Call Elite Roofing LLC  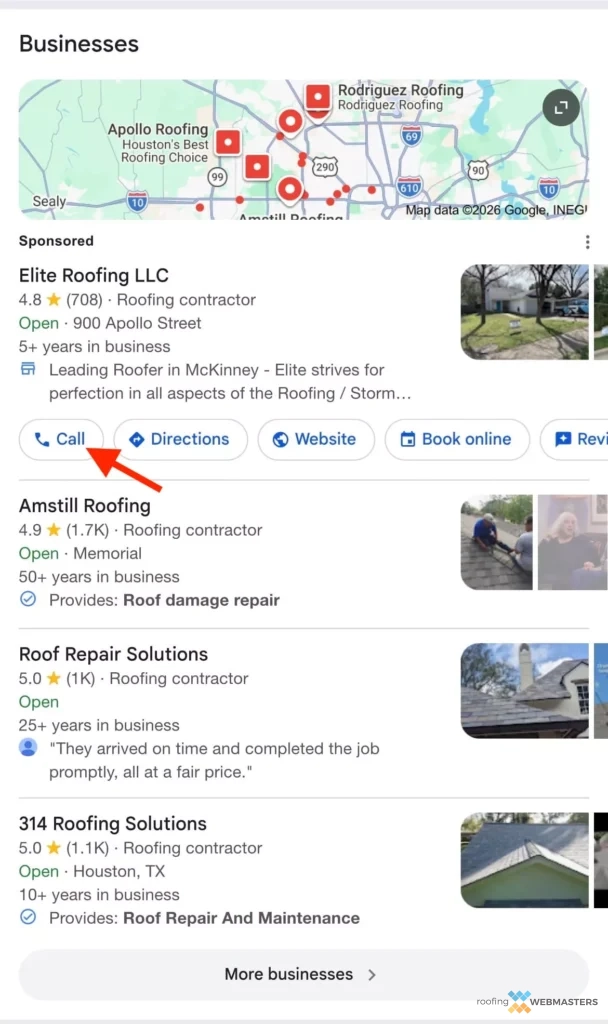61,439
